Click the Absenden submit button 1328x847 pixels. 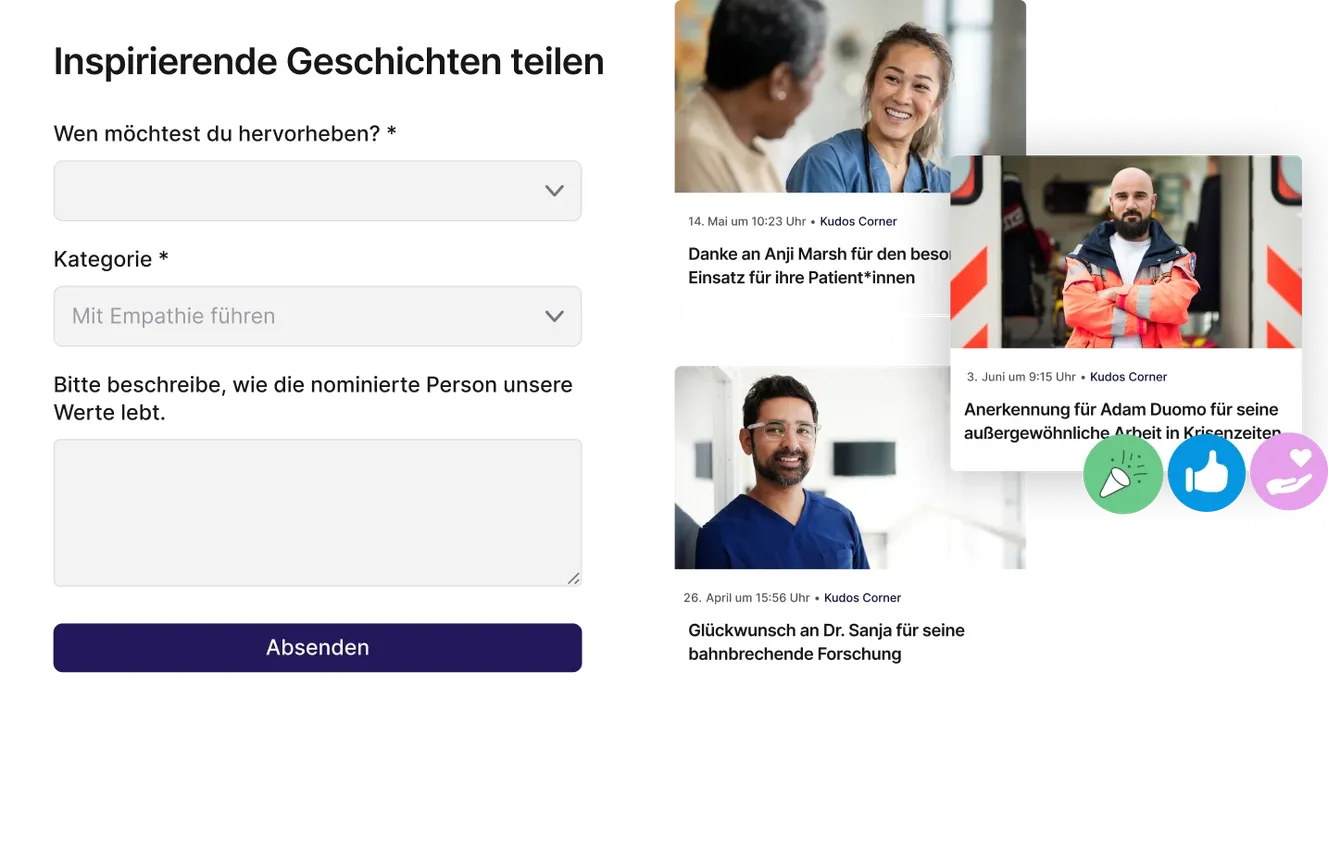[317, 648]
